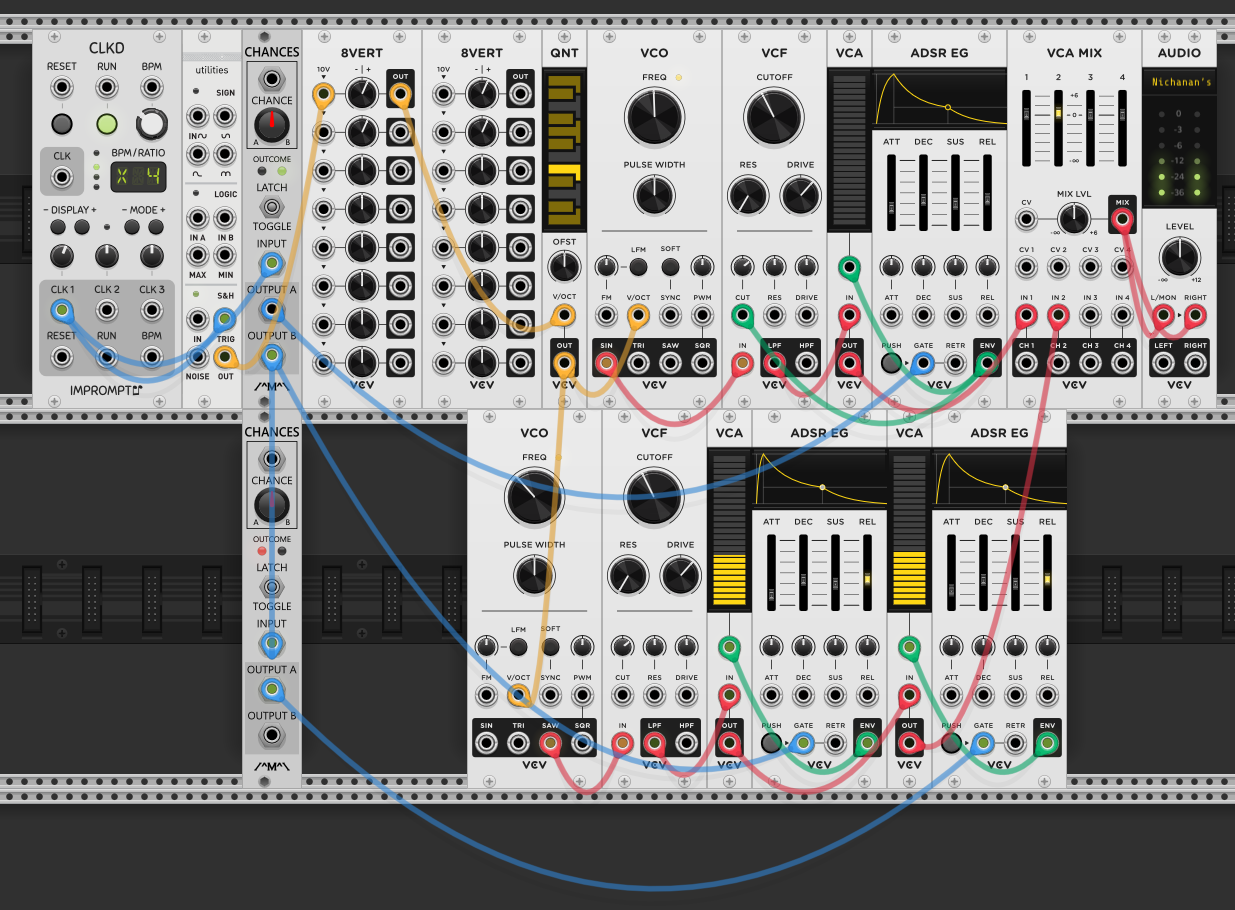Toggle the SOFT button on bottom-row VCO
Screen dimensions: 1235x910
point(550,647)
